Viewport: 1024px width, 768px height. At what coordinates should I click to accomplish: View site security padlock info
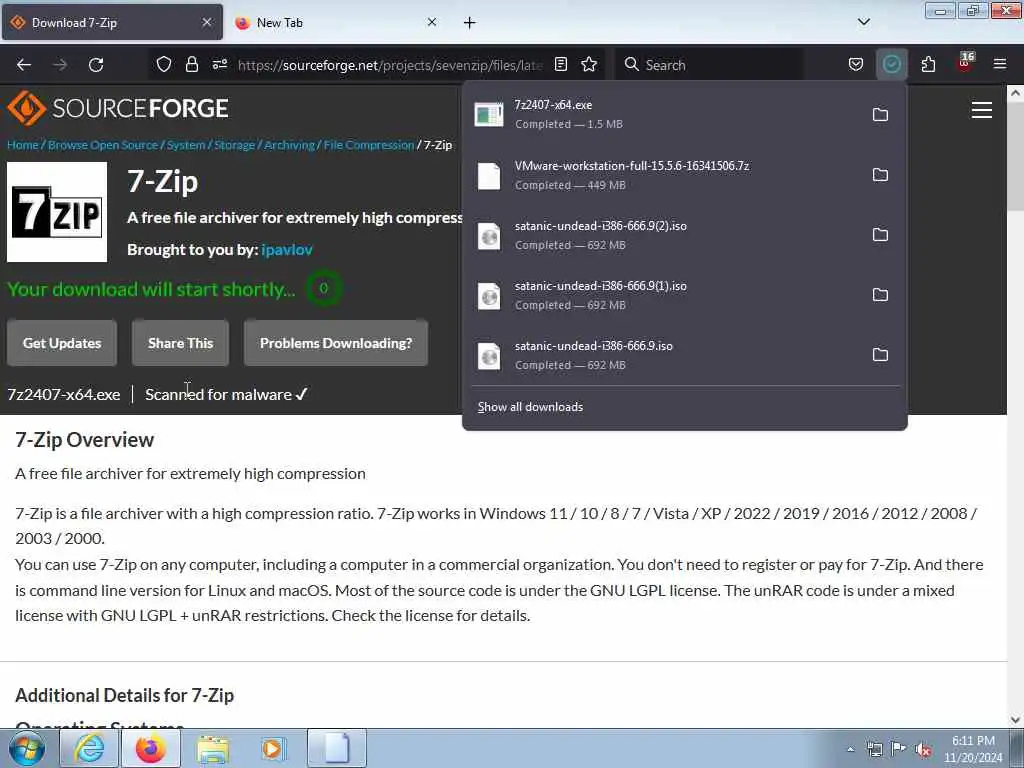[191, 64]
